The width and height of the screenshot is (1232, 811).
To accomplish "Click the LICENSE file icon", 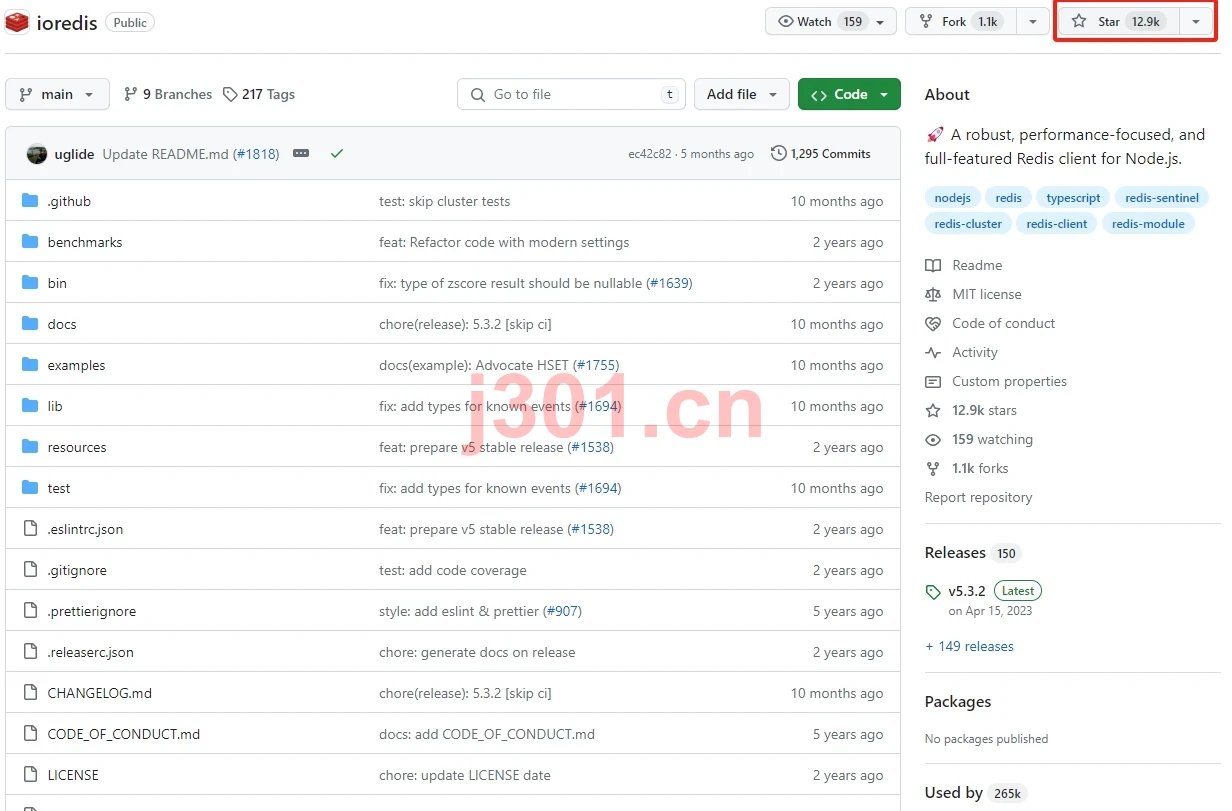I will pos(30,775).
